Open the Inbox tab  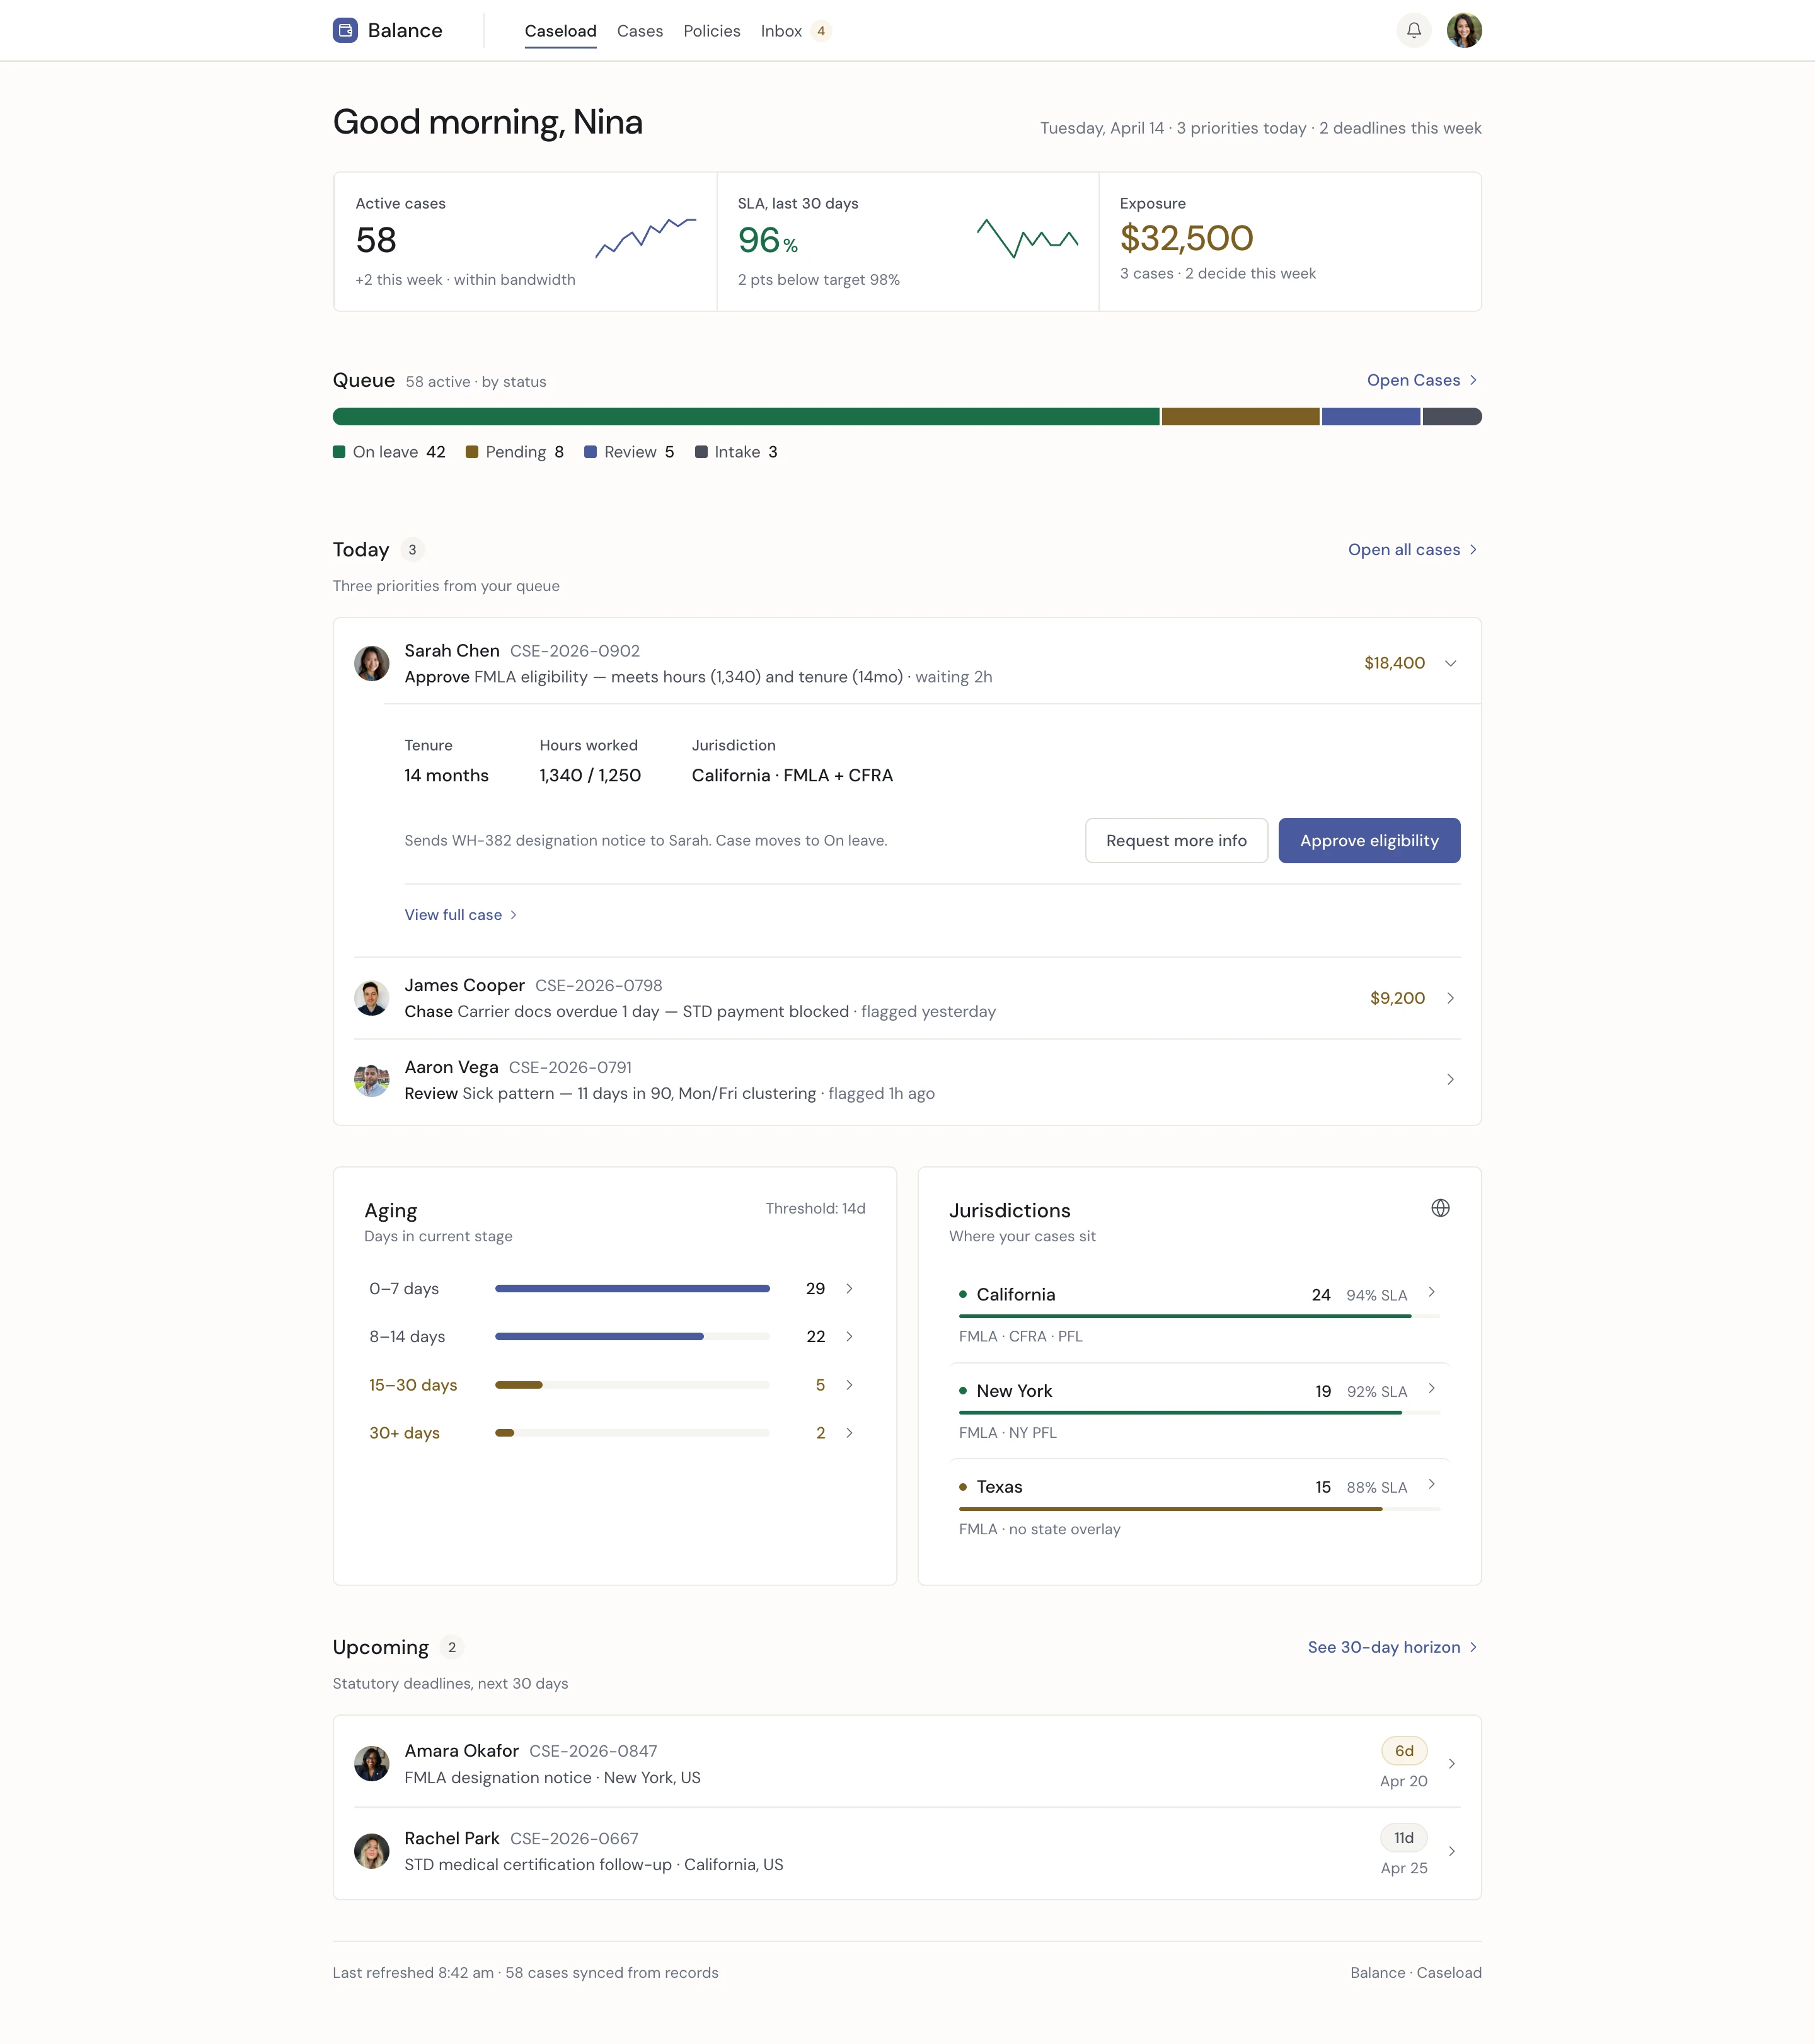[780, 31]
